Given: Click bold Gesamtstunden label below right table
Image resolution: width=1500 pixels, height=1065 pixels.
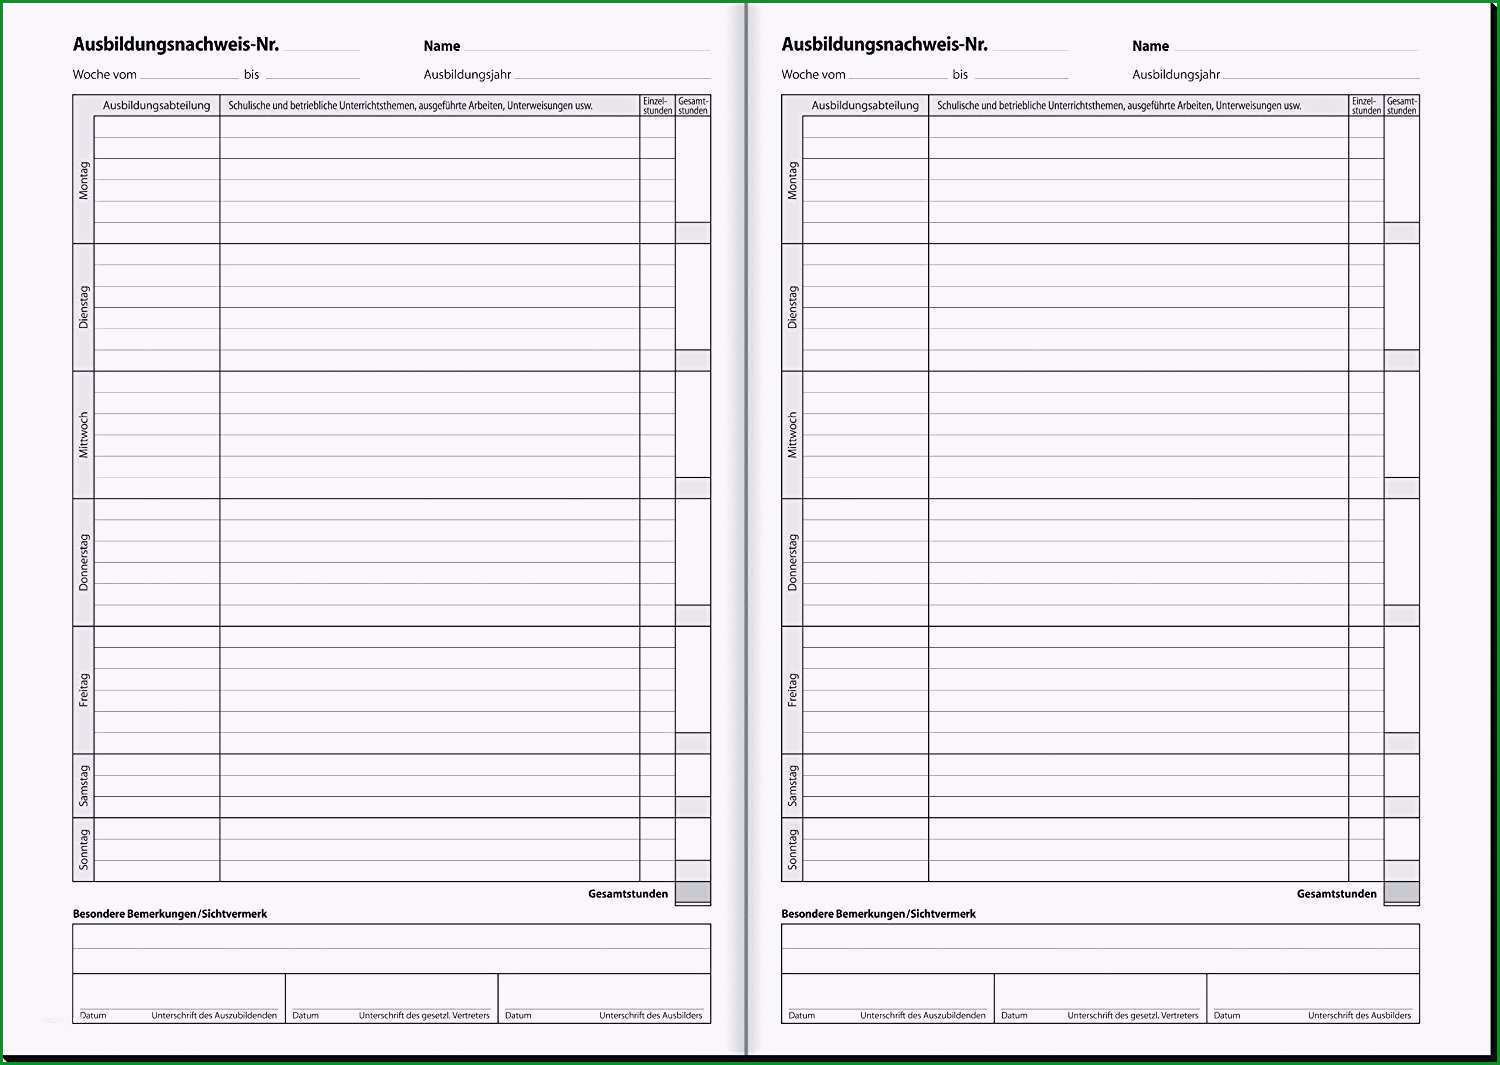Looking at the screenshot, I should coord(1337,894).
